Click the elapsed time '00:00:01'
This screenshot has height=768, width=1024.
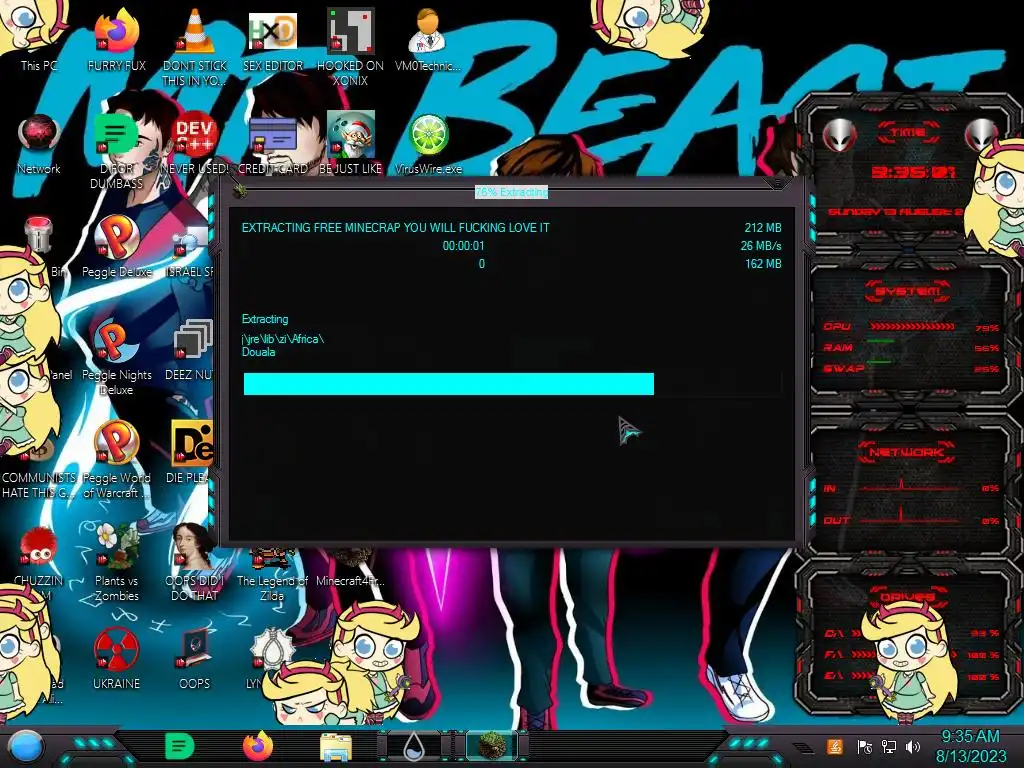[463, 246]
